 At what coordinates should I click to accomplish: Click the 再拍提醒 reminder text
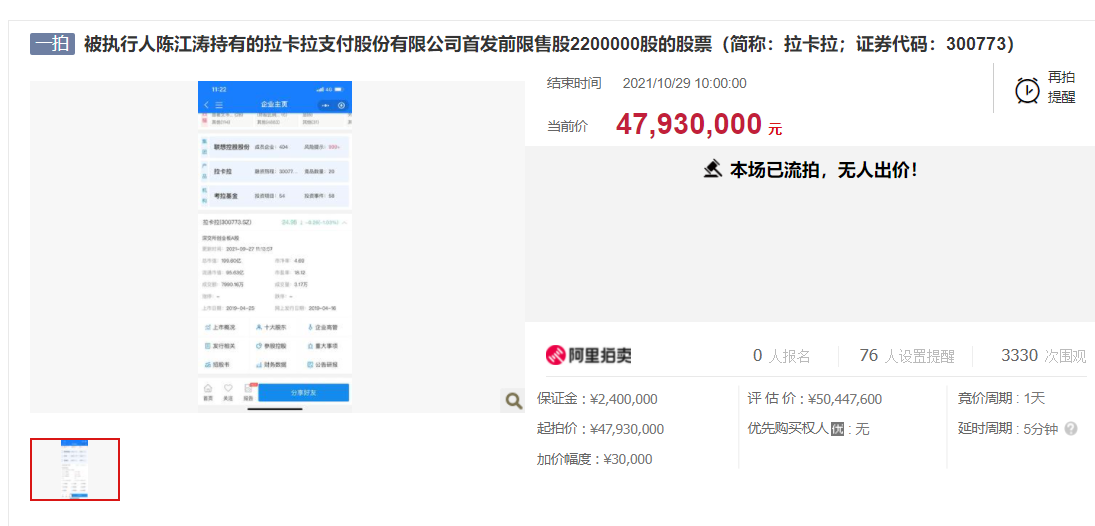tap(1061, 87)
